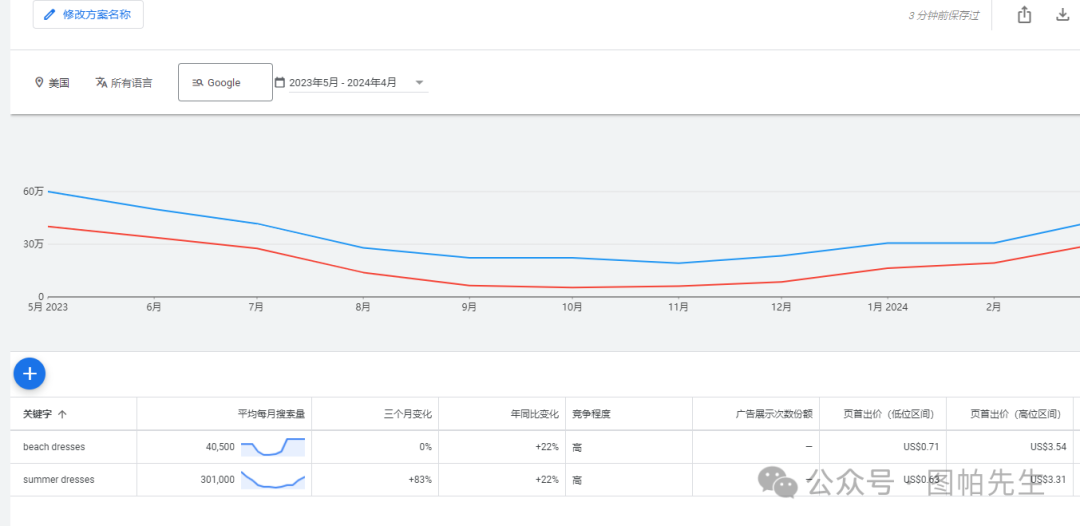This screenshot has height=526, width=1080.
Task: Open the Google search network selector
Action: pos(225,83)
